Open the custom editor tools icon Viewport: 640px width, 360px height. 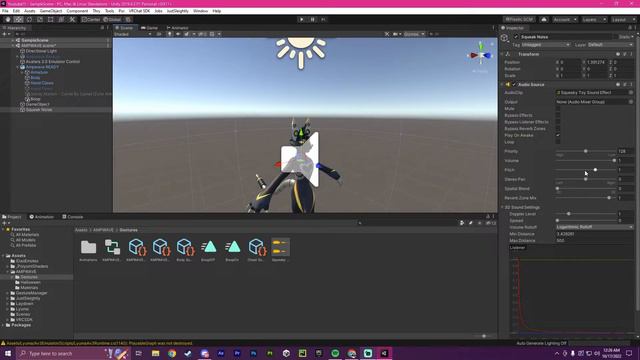72,19
